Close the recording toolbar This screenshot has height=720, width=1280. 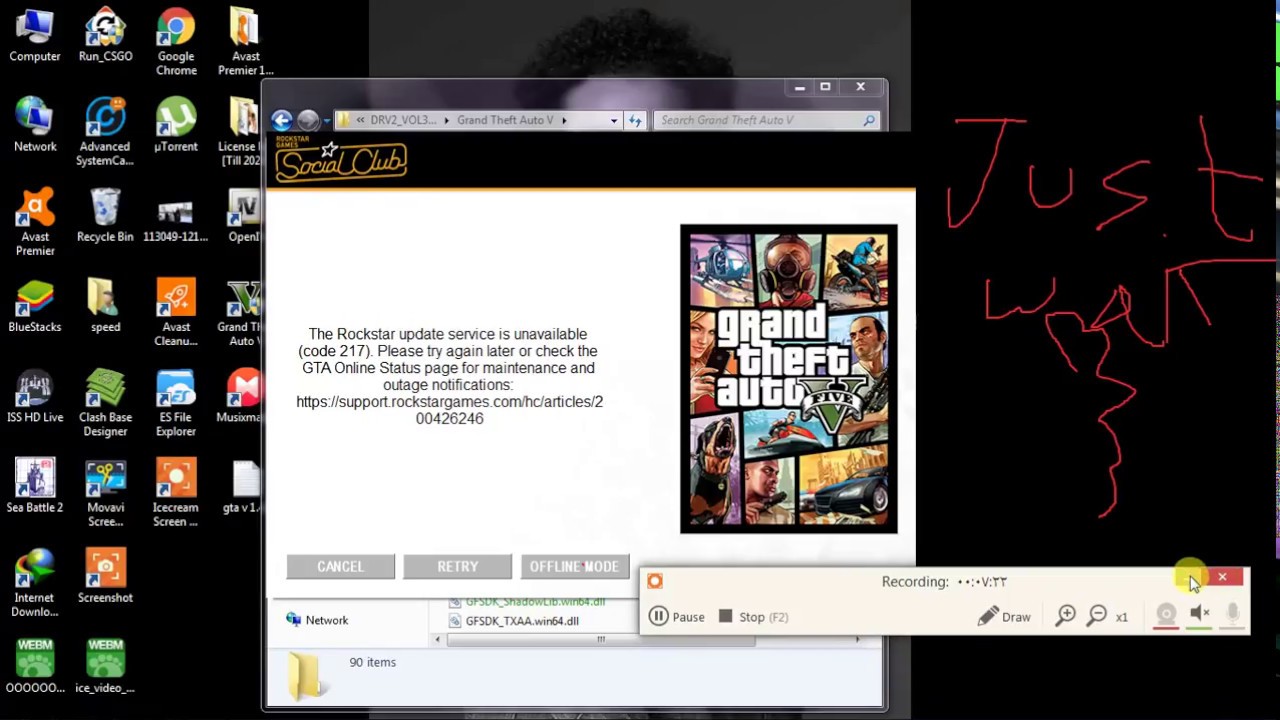[x=1222, y=577]
